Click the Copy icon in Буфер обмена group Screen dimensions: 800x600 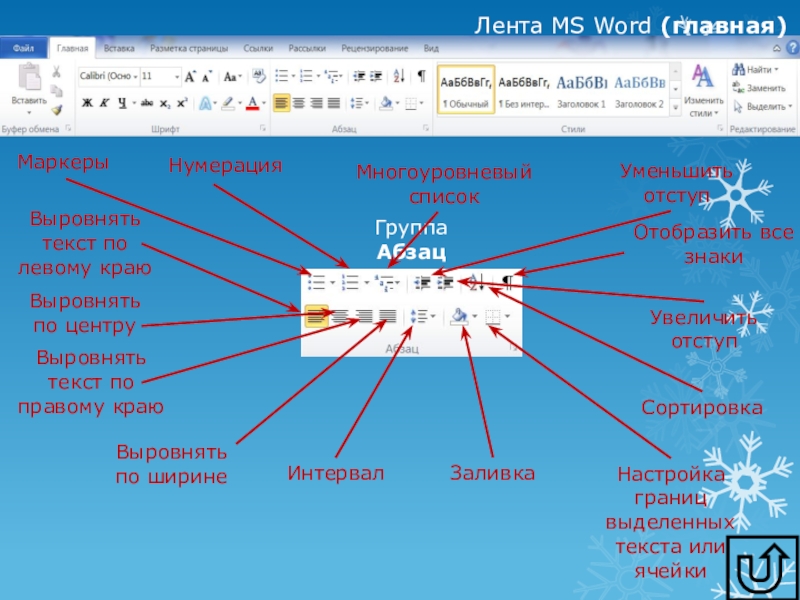click(x=57, y=91)
